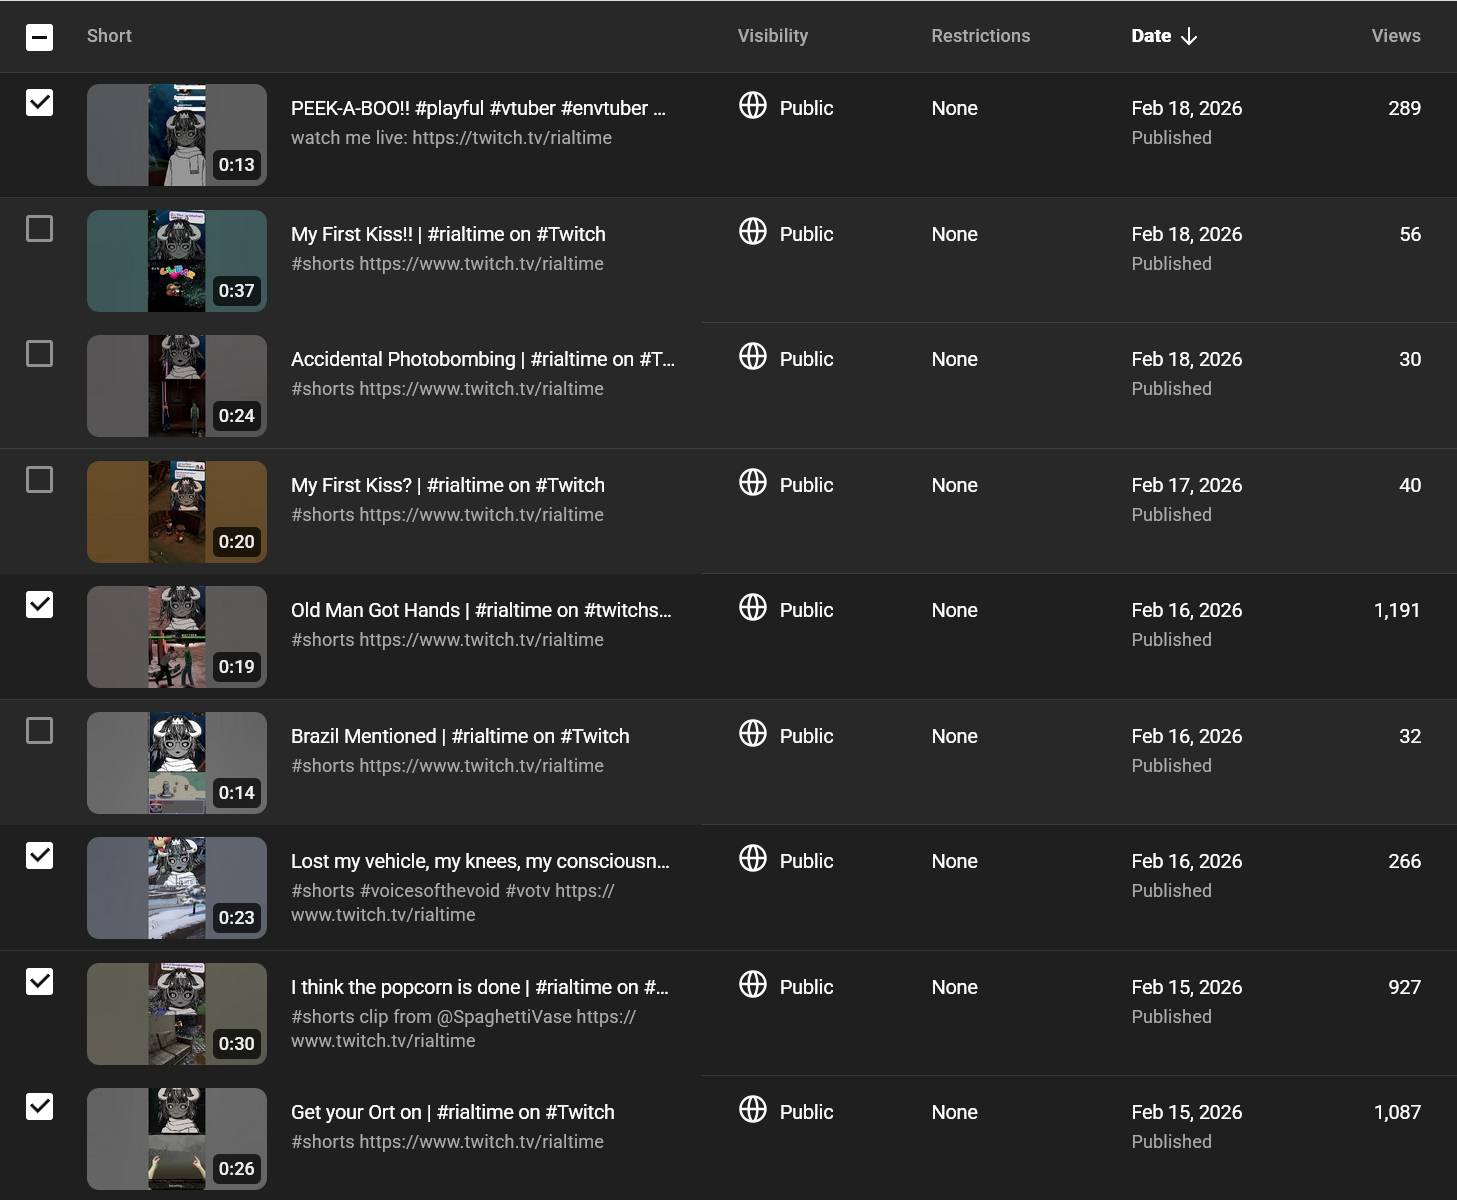Image resolution: width=1457 pixels, height=1200 pixels.
Task: Open the Accidental Photobombing short title link
Action: point(482,359)
